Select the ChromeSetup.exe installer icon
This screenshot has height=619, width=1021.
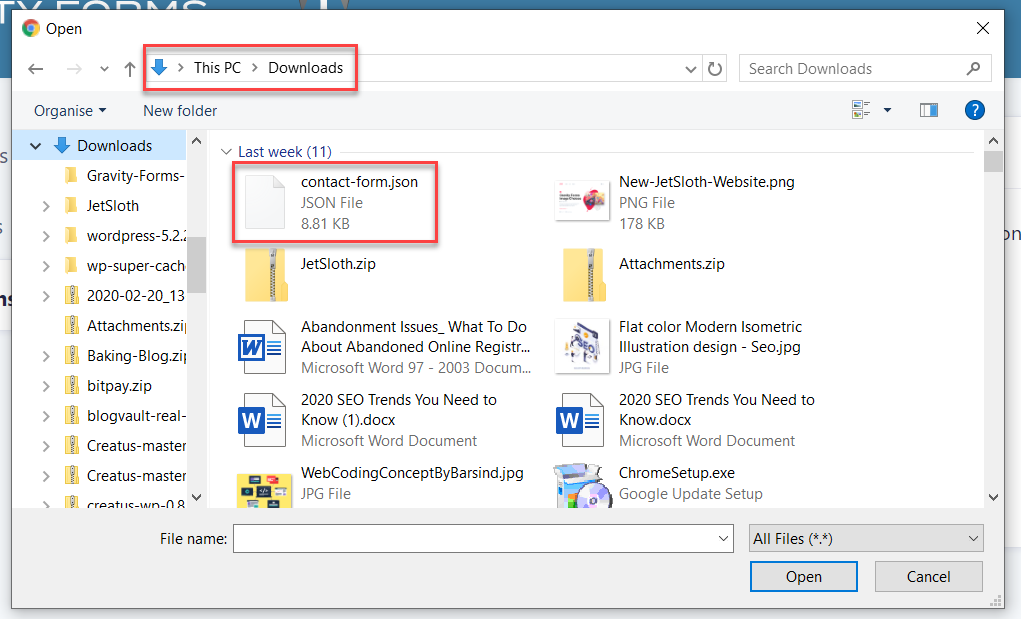583,486
